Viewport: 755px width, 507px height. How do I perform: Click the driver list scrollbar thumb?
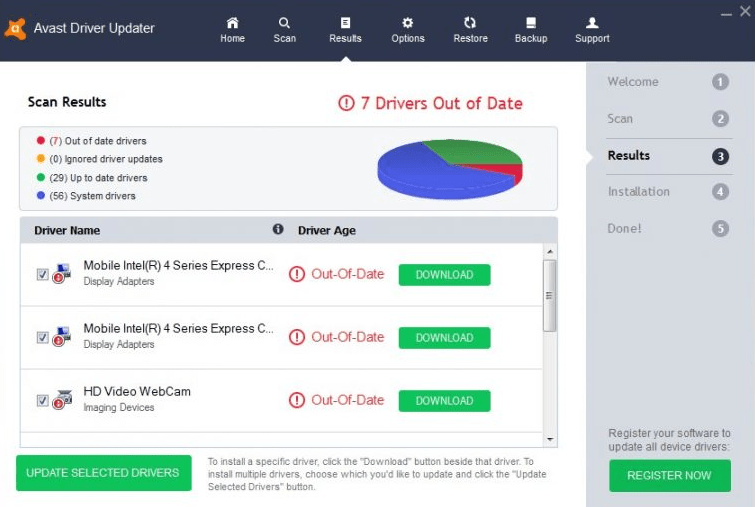[x=549, y=296]
